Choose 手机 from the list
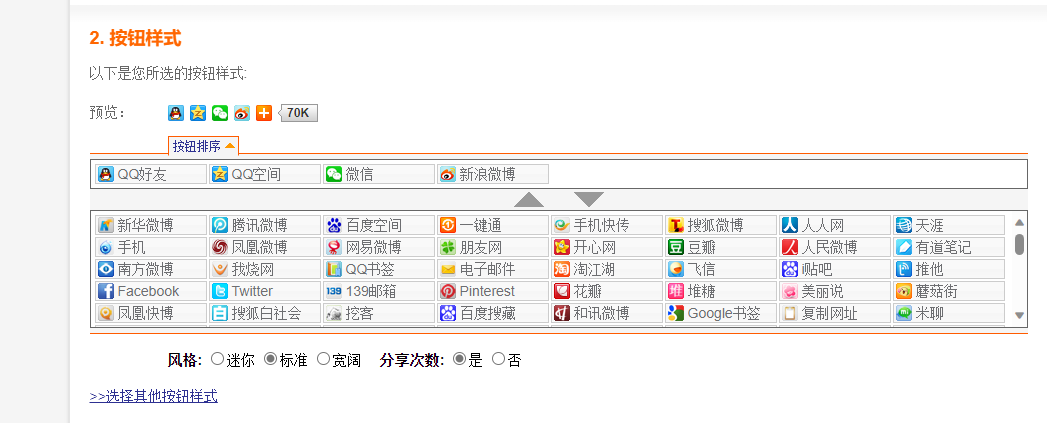1047x423 pixels. click(x=151, y=247)
